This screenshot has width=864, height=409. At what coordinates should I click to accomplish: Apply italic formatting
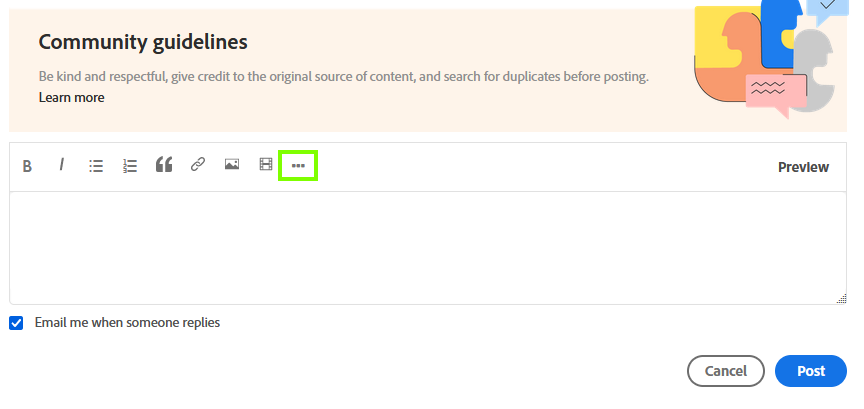click(x=61, y=165)
